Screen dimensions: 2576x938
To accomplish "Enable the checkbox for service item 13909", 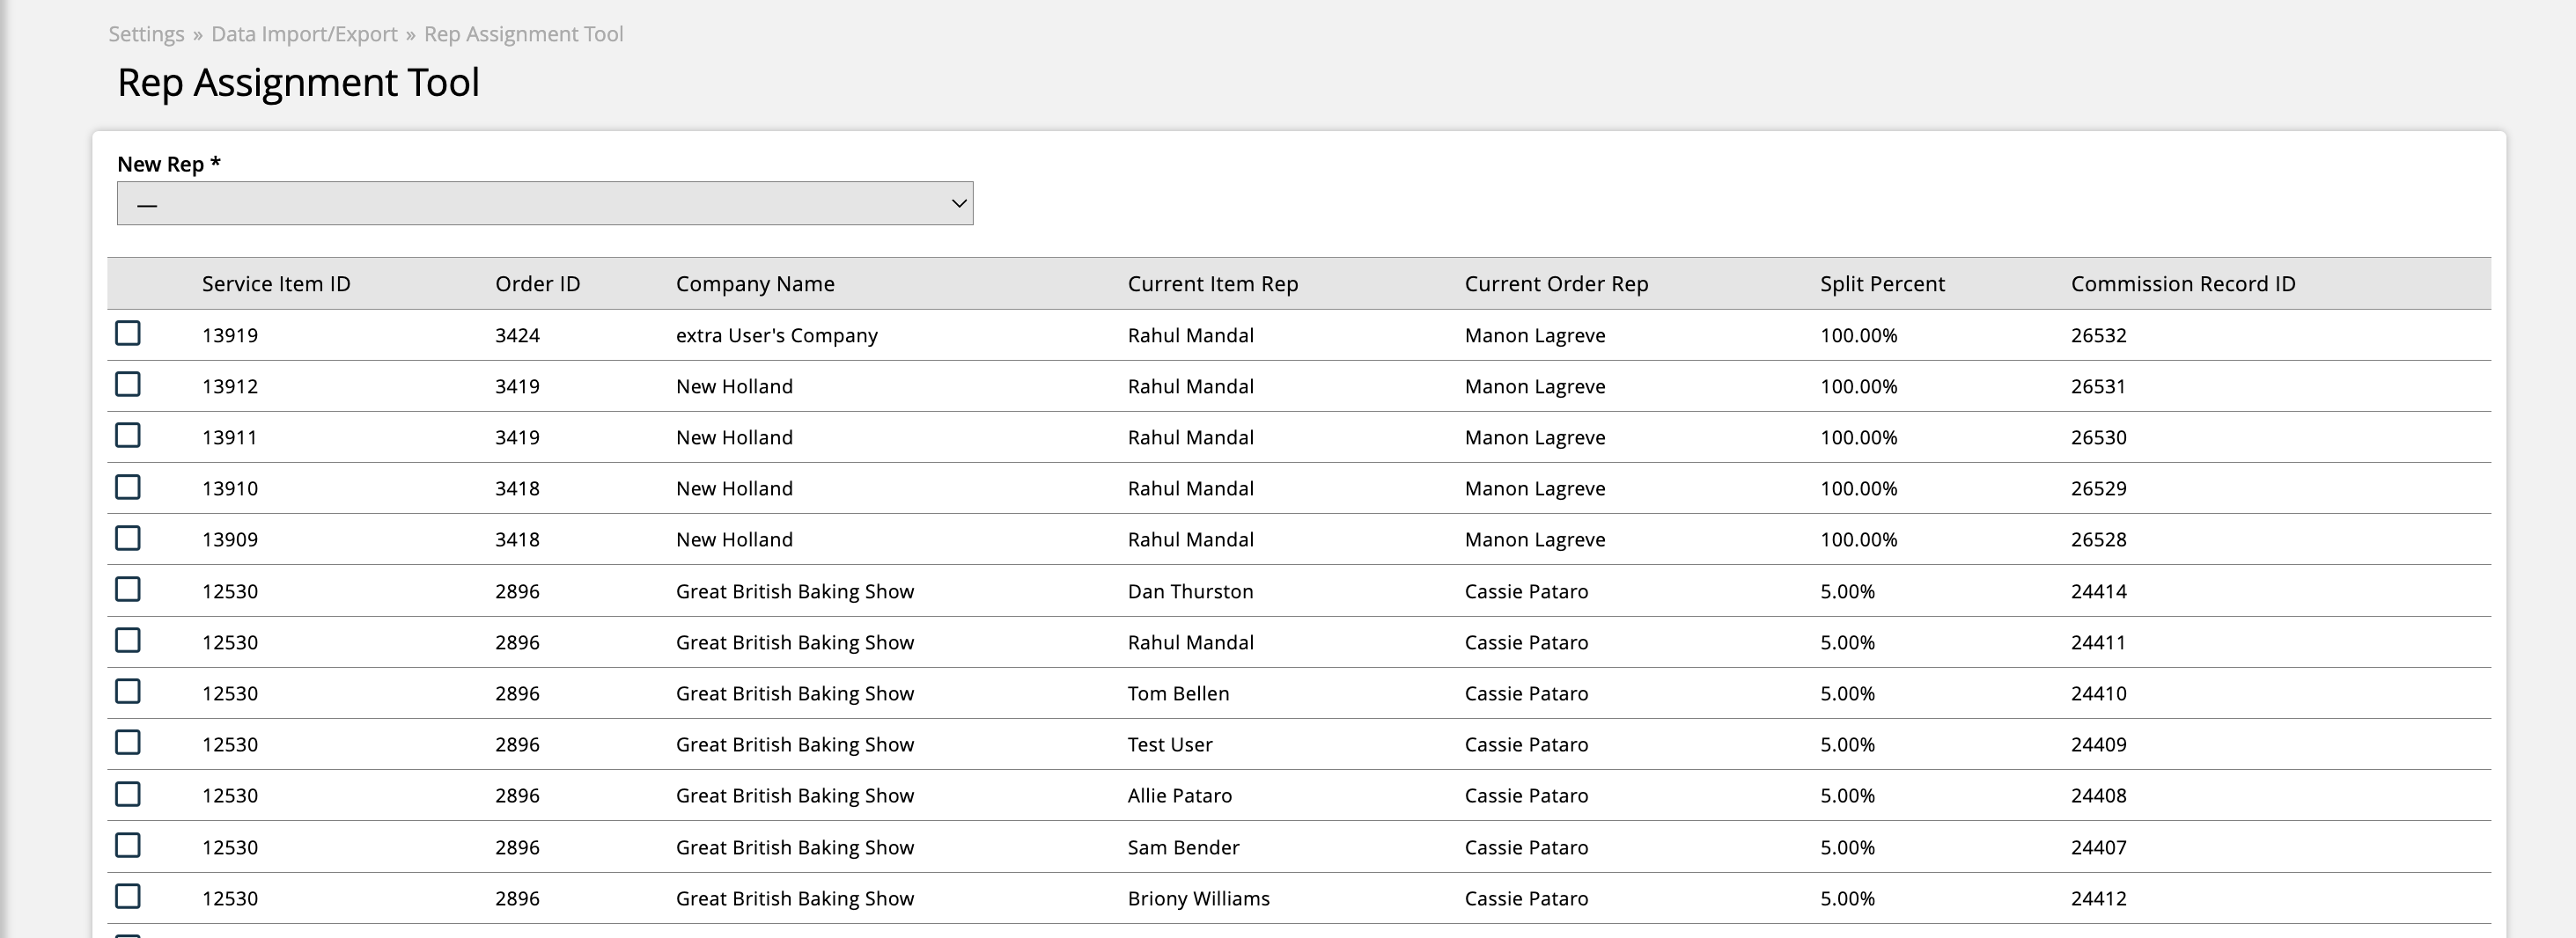I will (x=128, y=538).
